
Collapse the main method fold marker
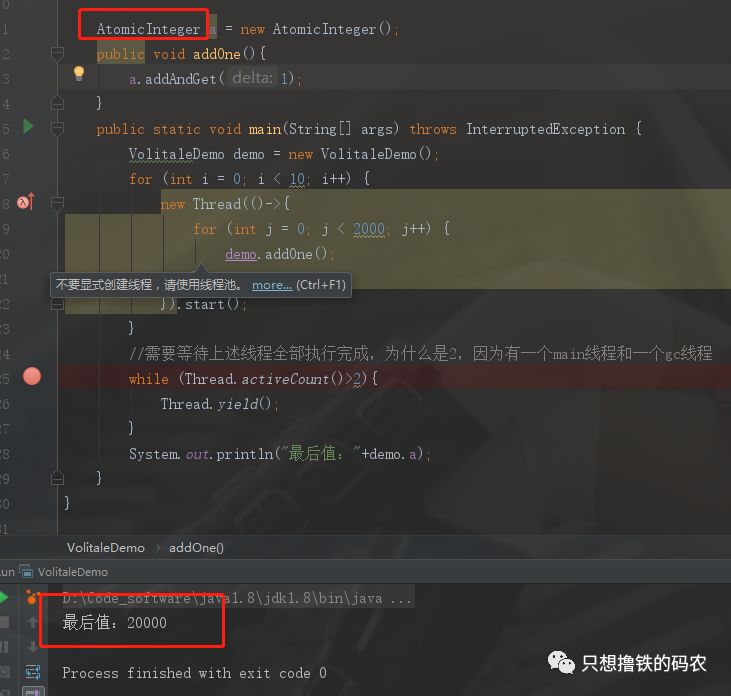pos(57,128)
